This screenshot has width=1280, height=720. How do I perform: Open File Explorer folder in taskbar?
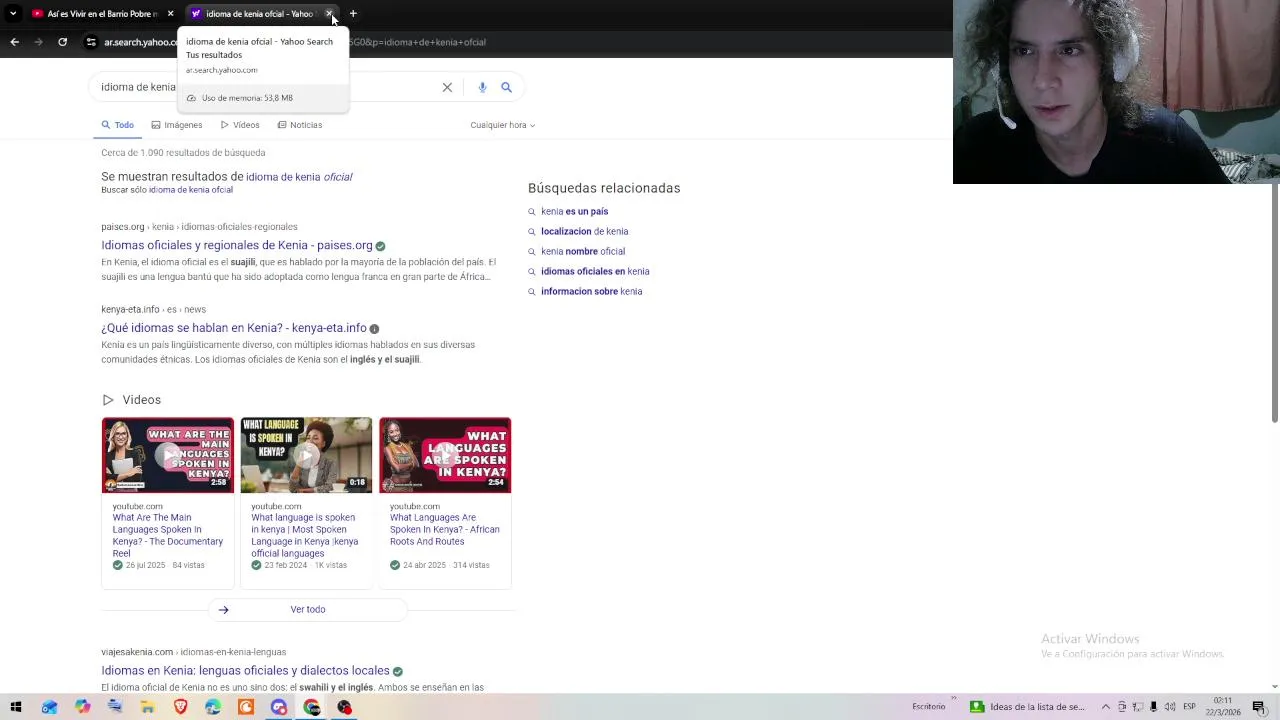click(147, 707)
